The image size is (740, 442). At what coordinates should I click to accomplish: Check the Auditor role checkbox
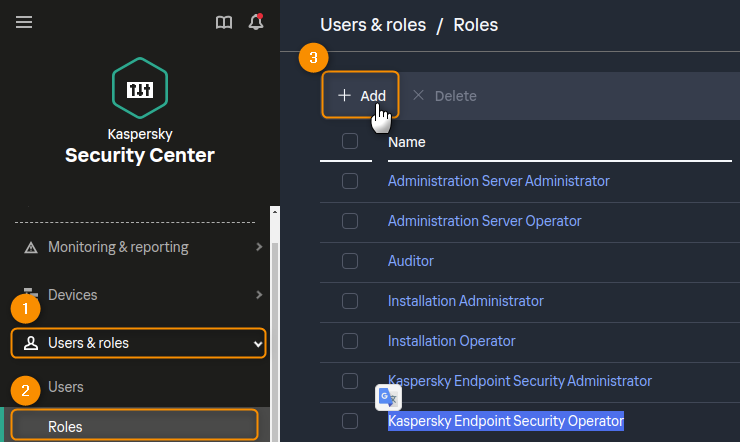click(350, 261)
